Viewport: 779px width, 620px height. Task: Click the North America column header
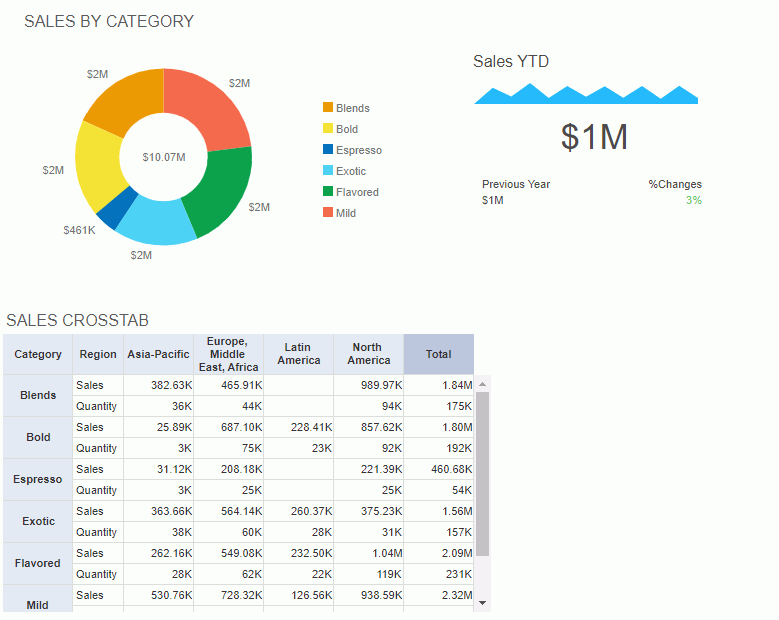(369, 354)
